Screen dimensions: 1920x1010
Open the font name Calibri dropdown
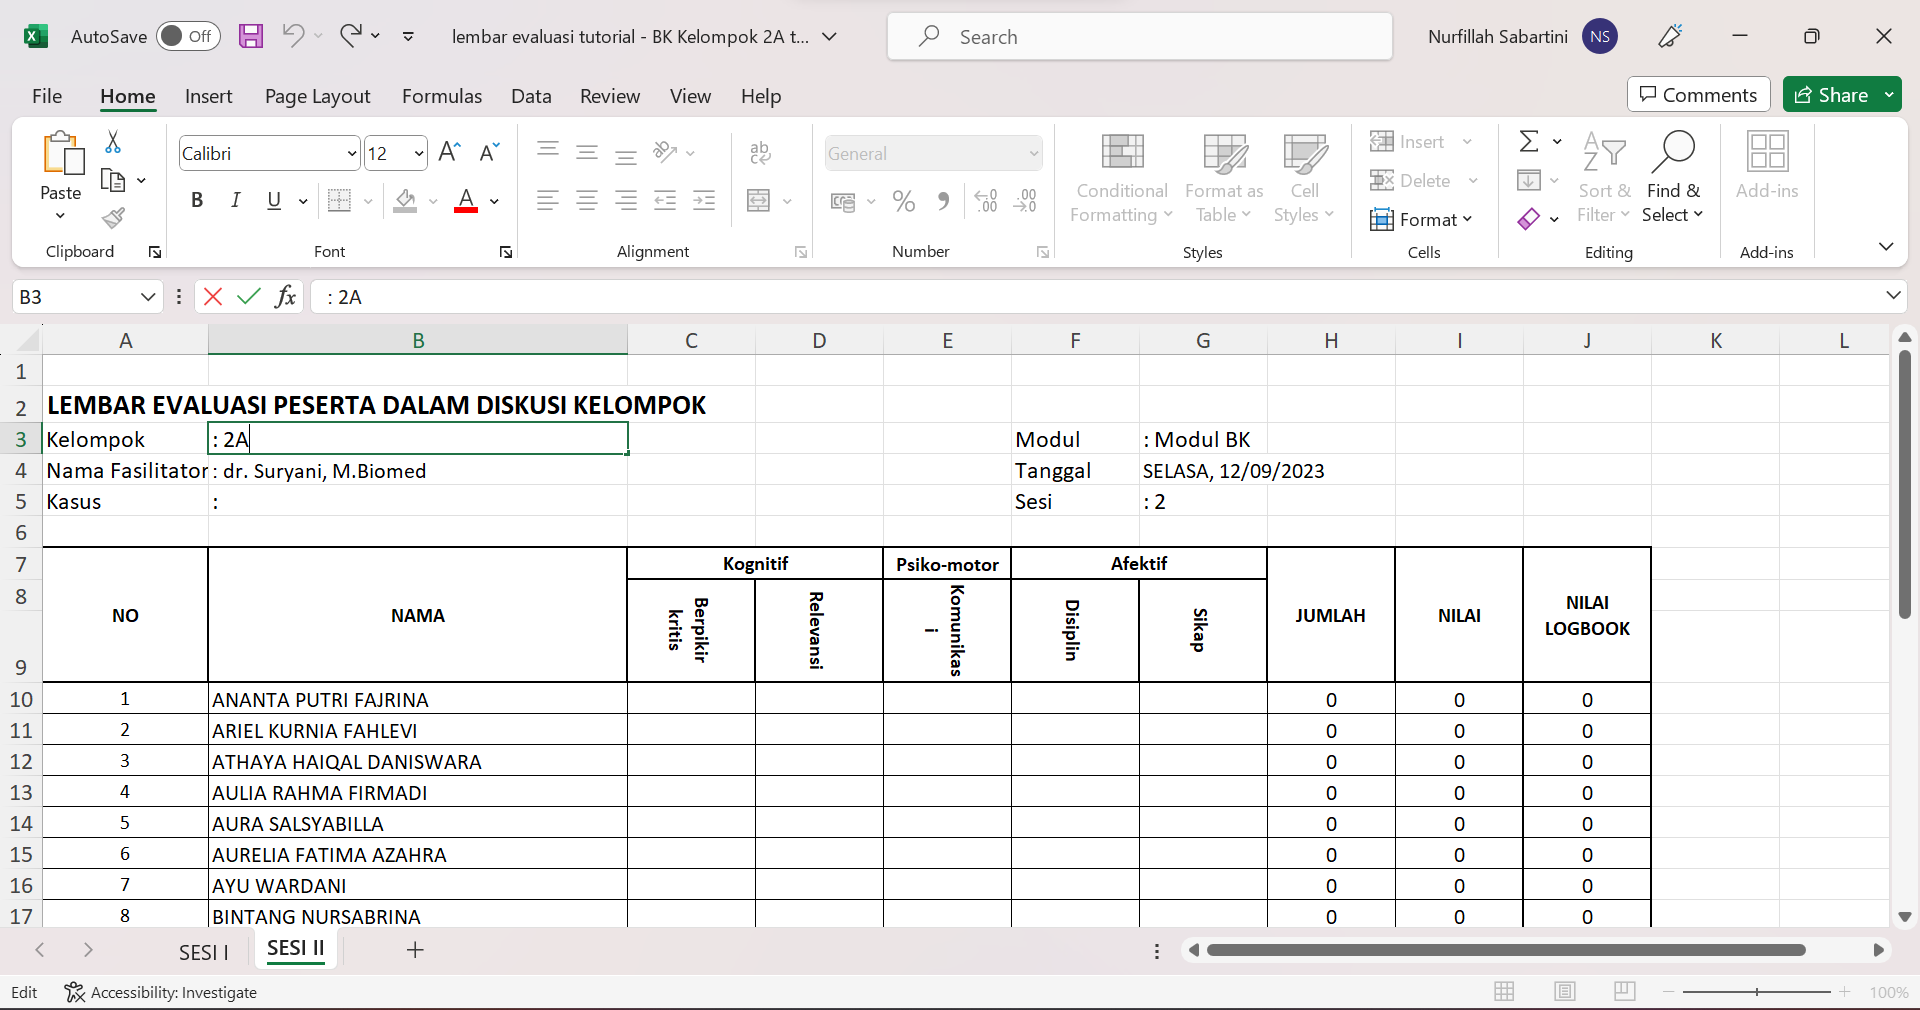(351, 154)
